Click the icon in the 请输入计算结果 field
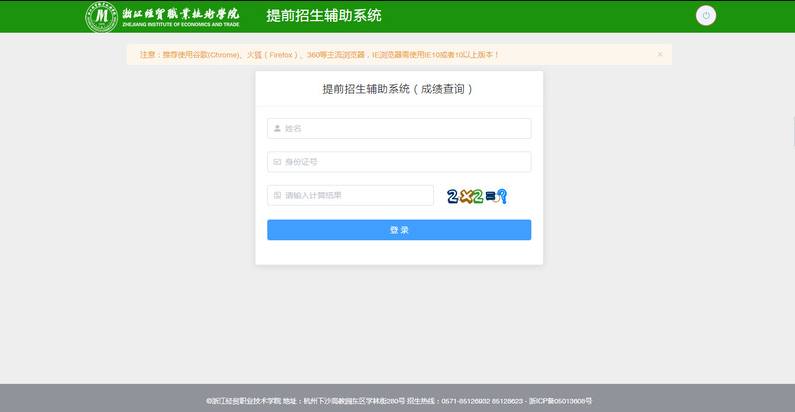The height and width of the screenshot is (412, 795). click(277, 195)
